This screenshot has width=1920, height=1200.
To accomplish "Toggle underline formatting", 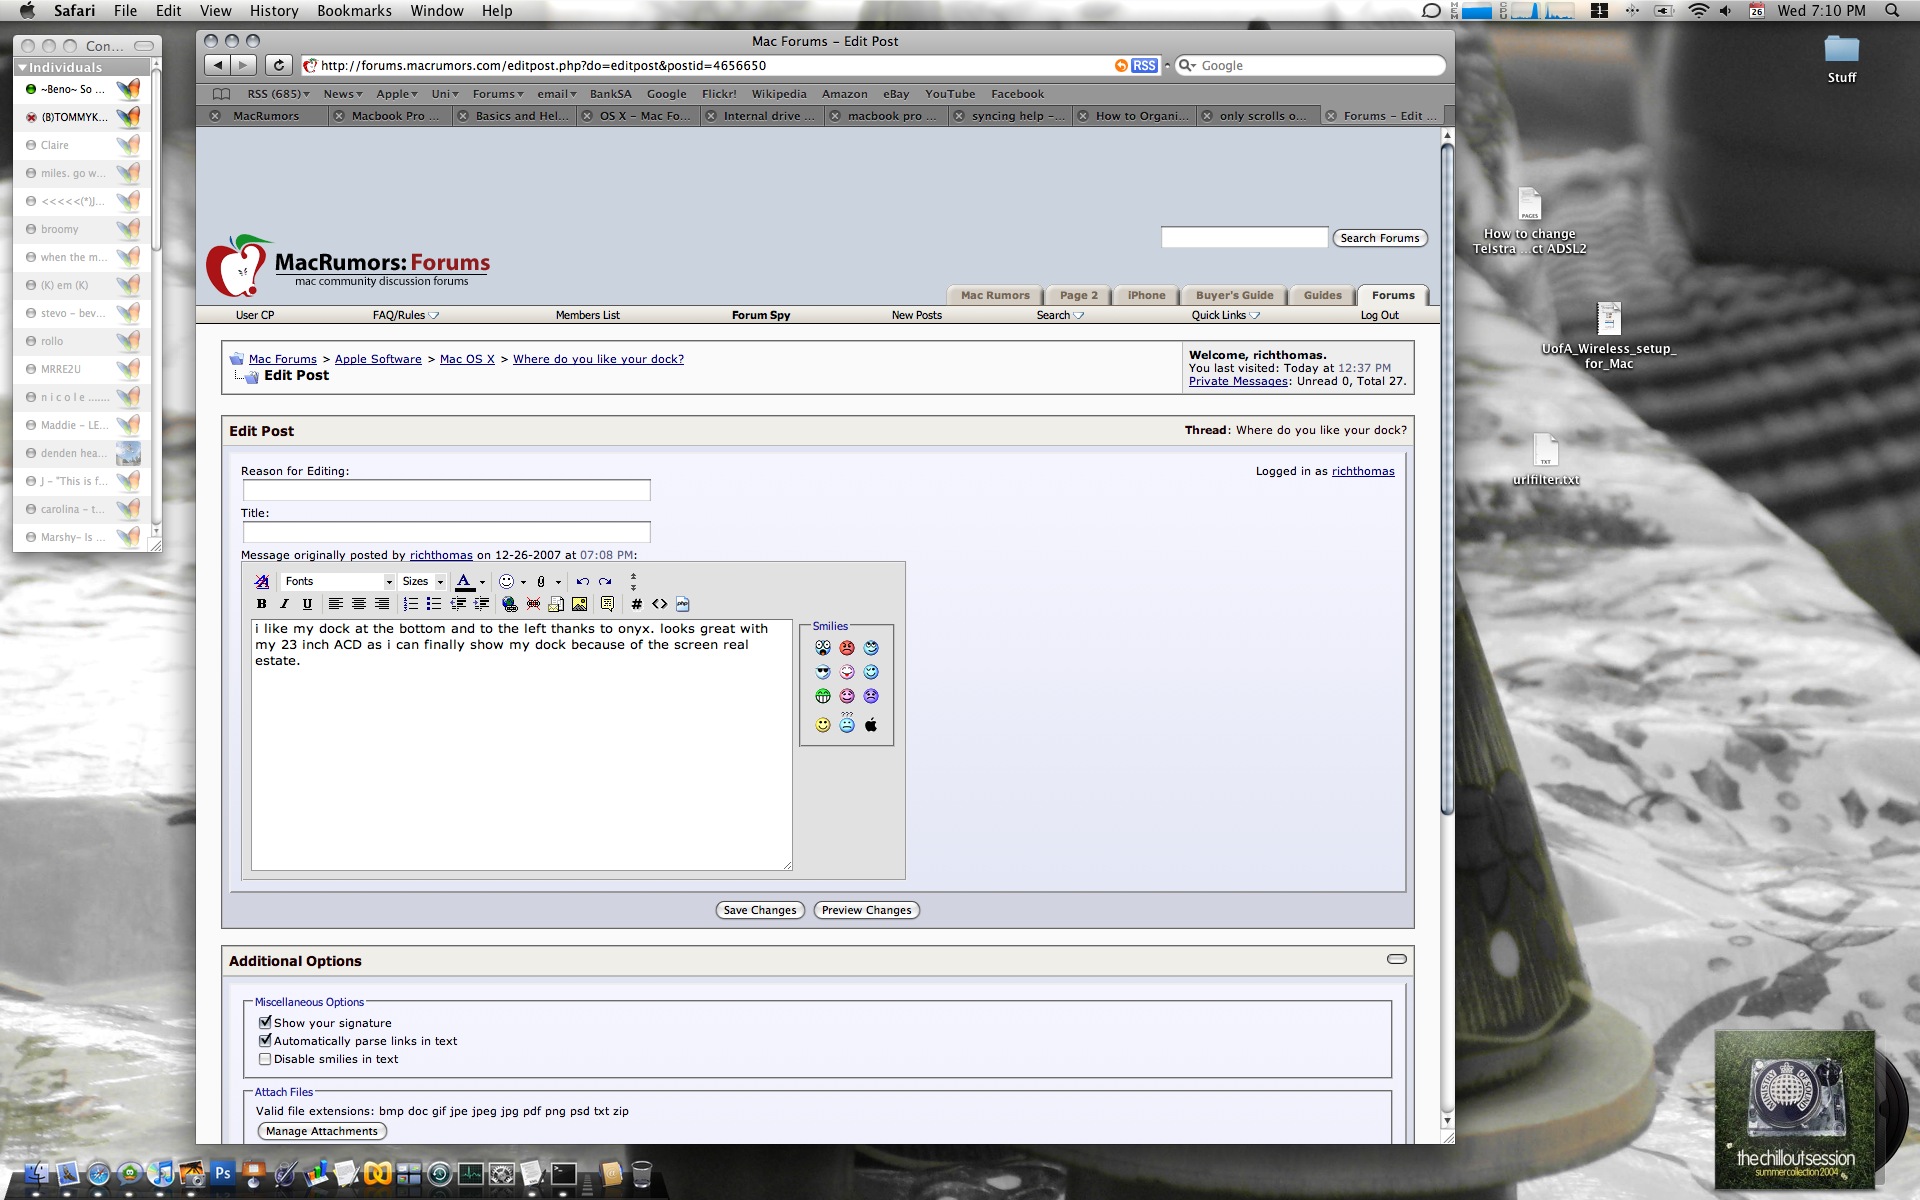I will pos(307,603).
